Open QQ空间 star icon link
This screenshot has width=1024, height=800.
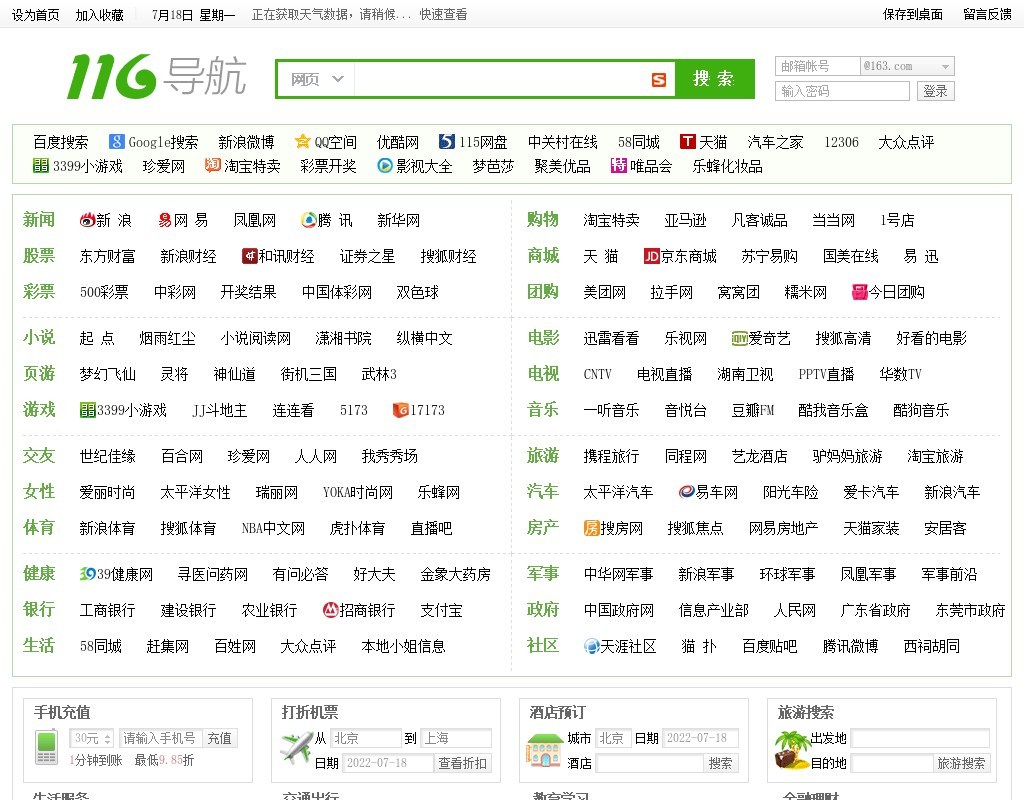[326, 142]
